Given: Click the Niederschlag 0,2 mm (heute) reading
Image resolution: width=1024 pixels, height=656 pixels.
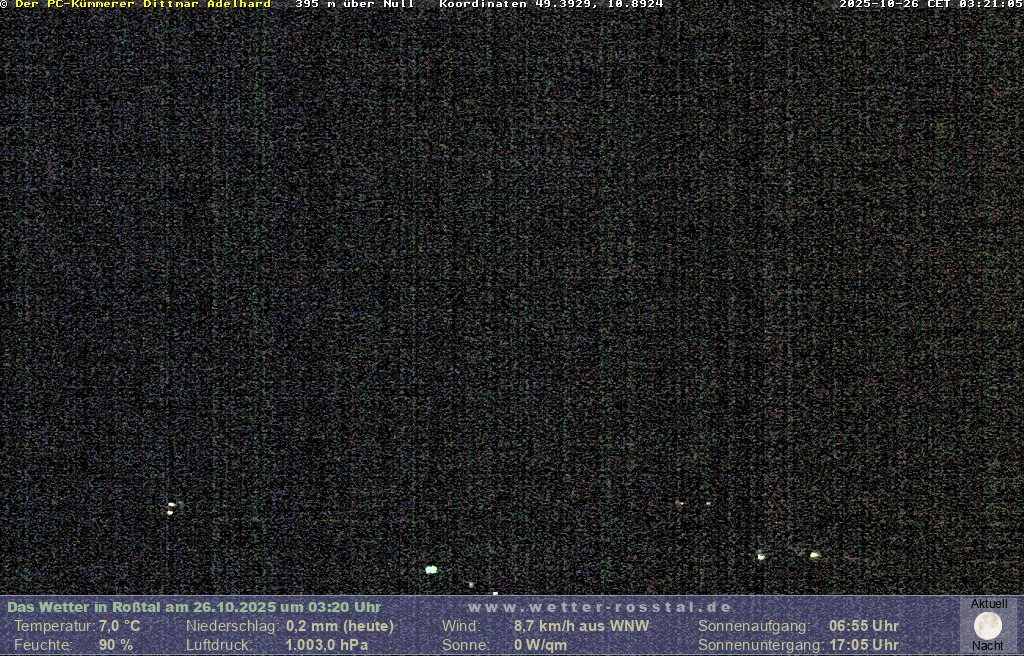Looking at the screenshot, I should click(x=340, y=626).
